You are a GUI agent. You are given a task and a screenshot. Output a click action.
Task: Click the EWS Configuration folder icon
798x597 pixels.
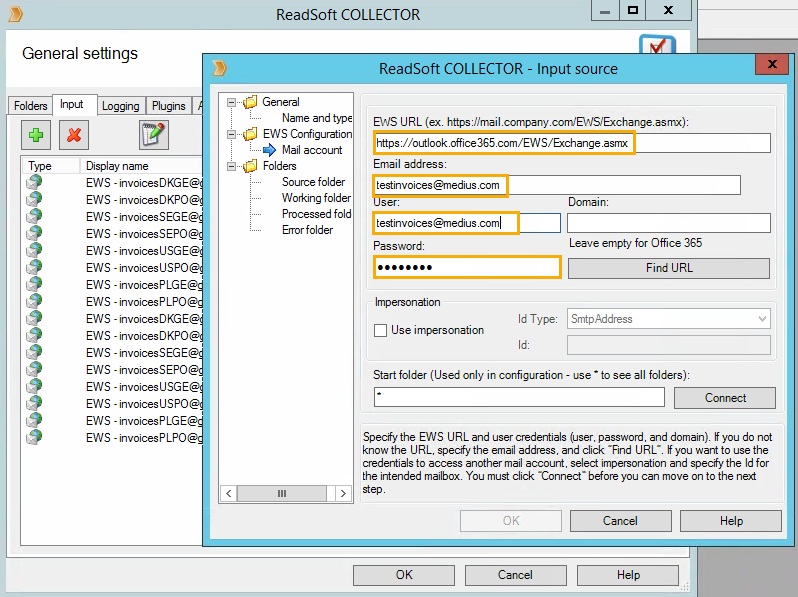(x=250, y=134)
